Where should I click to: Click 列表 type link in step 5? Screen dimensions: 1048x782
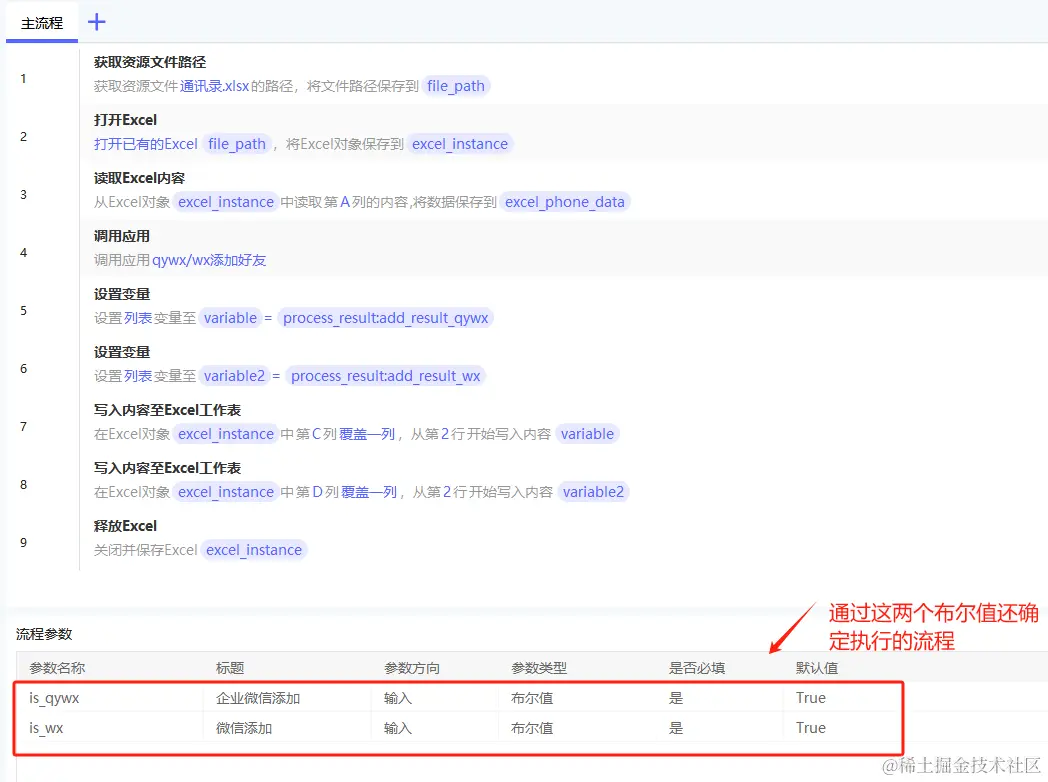tap(138, 318)
